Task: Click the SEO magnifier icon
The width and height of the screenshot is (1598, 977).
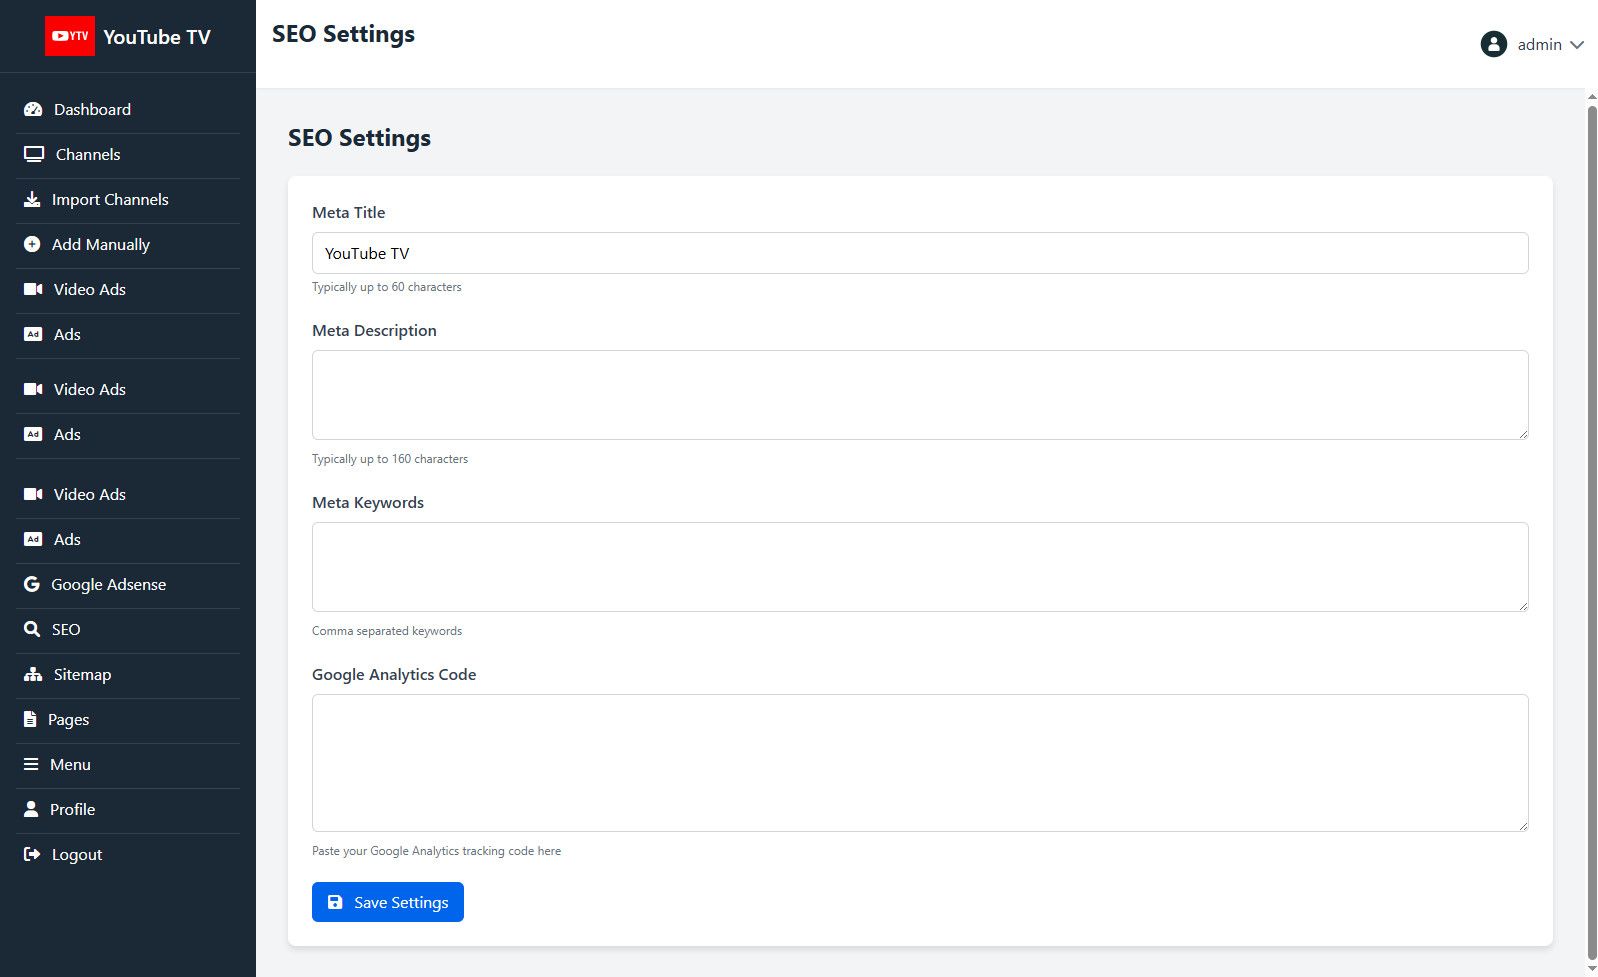Action: coord(32,630)
